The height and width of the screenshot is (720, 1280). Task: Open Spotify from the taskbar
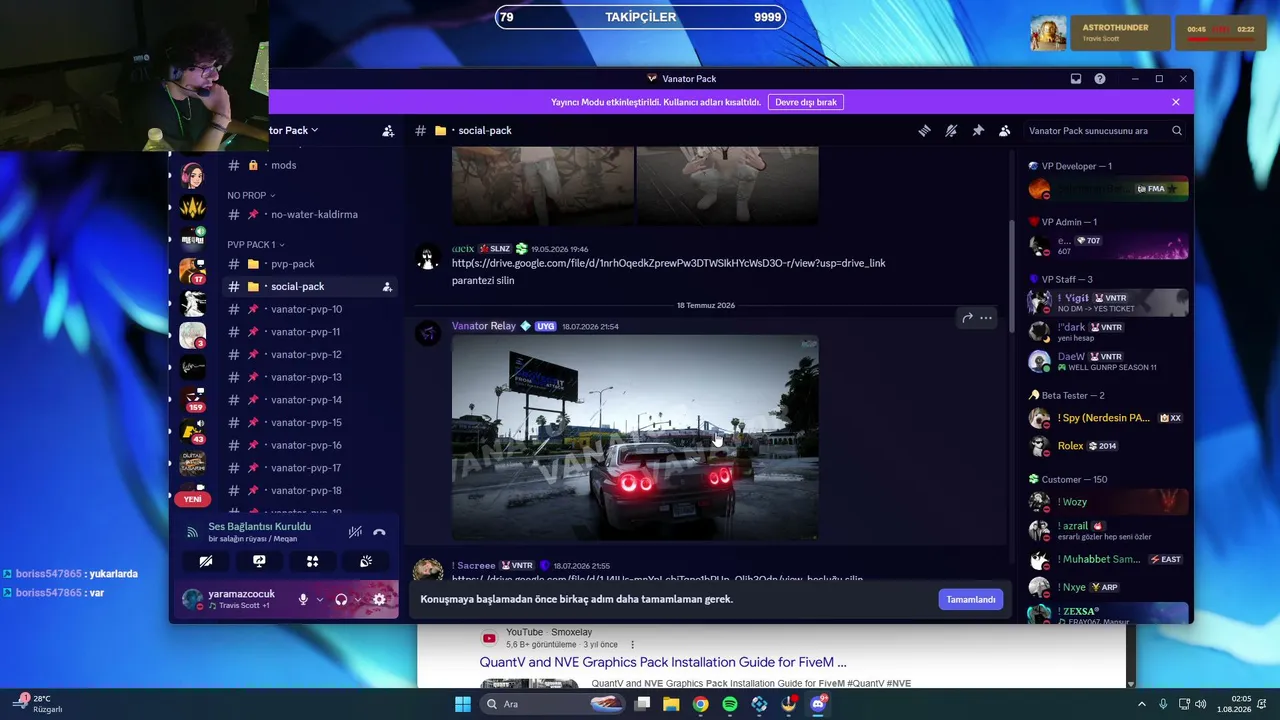(x=730, y=704)
